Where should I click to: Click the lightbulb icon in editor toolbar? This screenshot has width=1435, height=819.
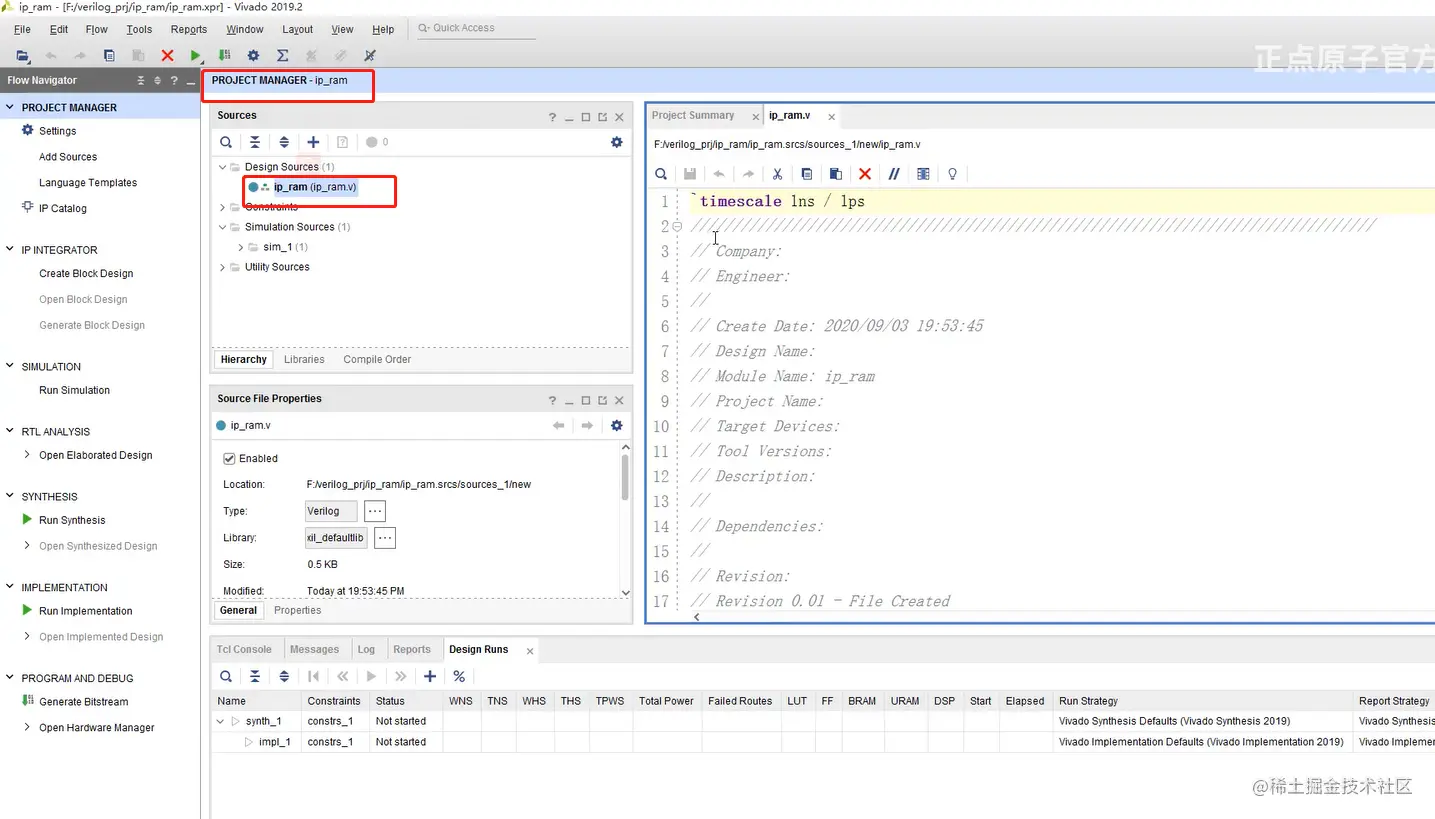click(x=952, y=174)
